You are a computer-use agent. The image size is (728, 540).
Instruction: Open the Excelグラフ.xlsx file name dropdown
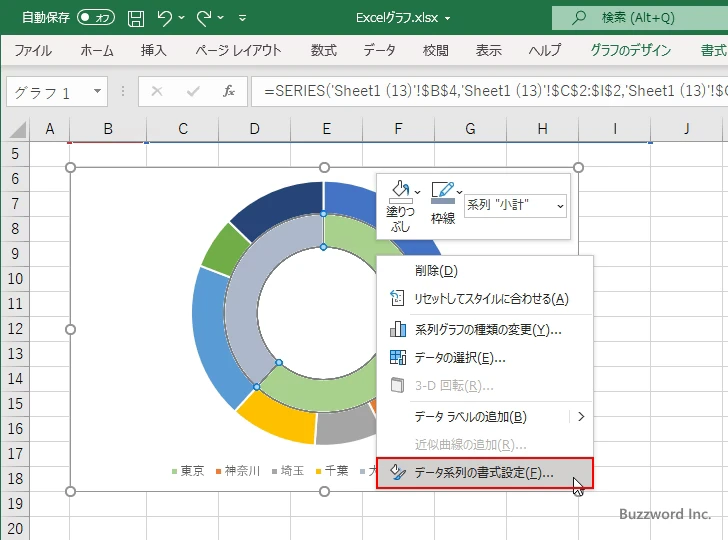click(447, 19)
